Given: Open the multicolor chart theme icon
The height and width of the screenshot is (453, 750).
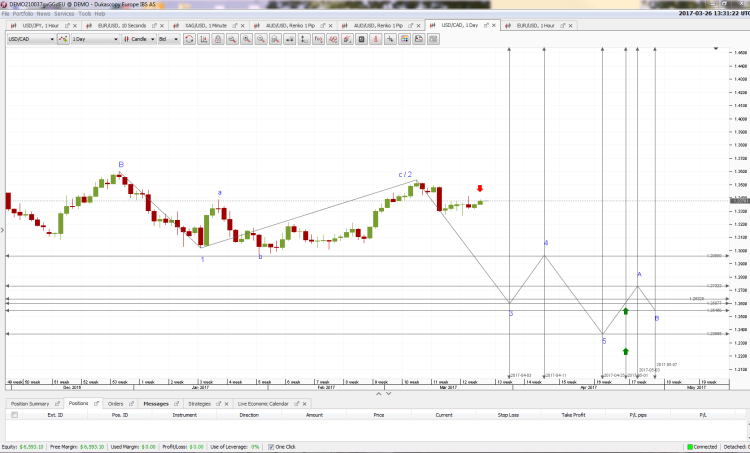Looking at the screenshot, I should (x=405, y=39).
